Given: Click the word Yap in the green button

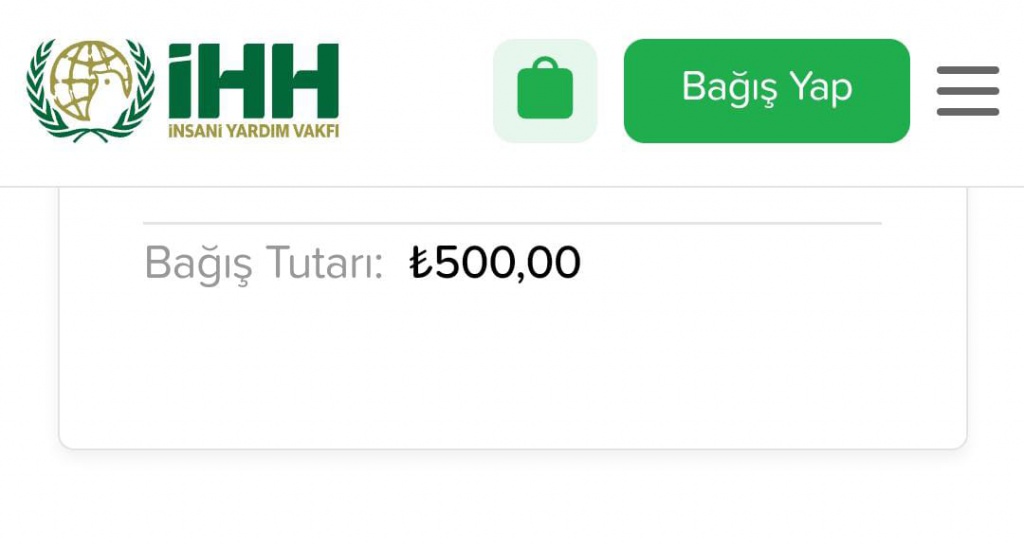Looking at the screenshot, I should [x=820, y=88].
